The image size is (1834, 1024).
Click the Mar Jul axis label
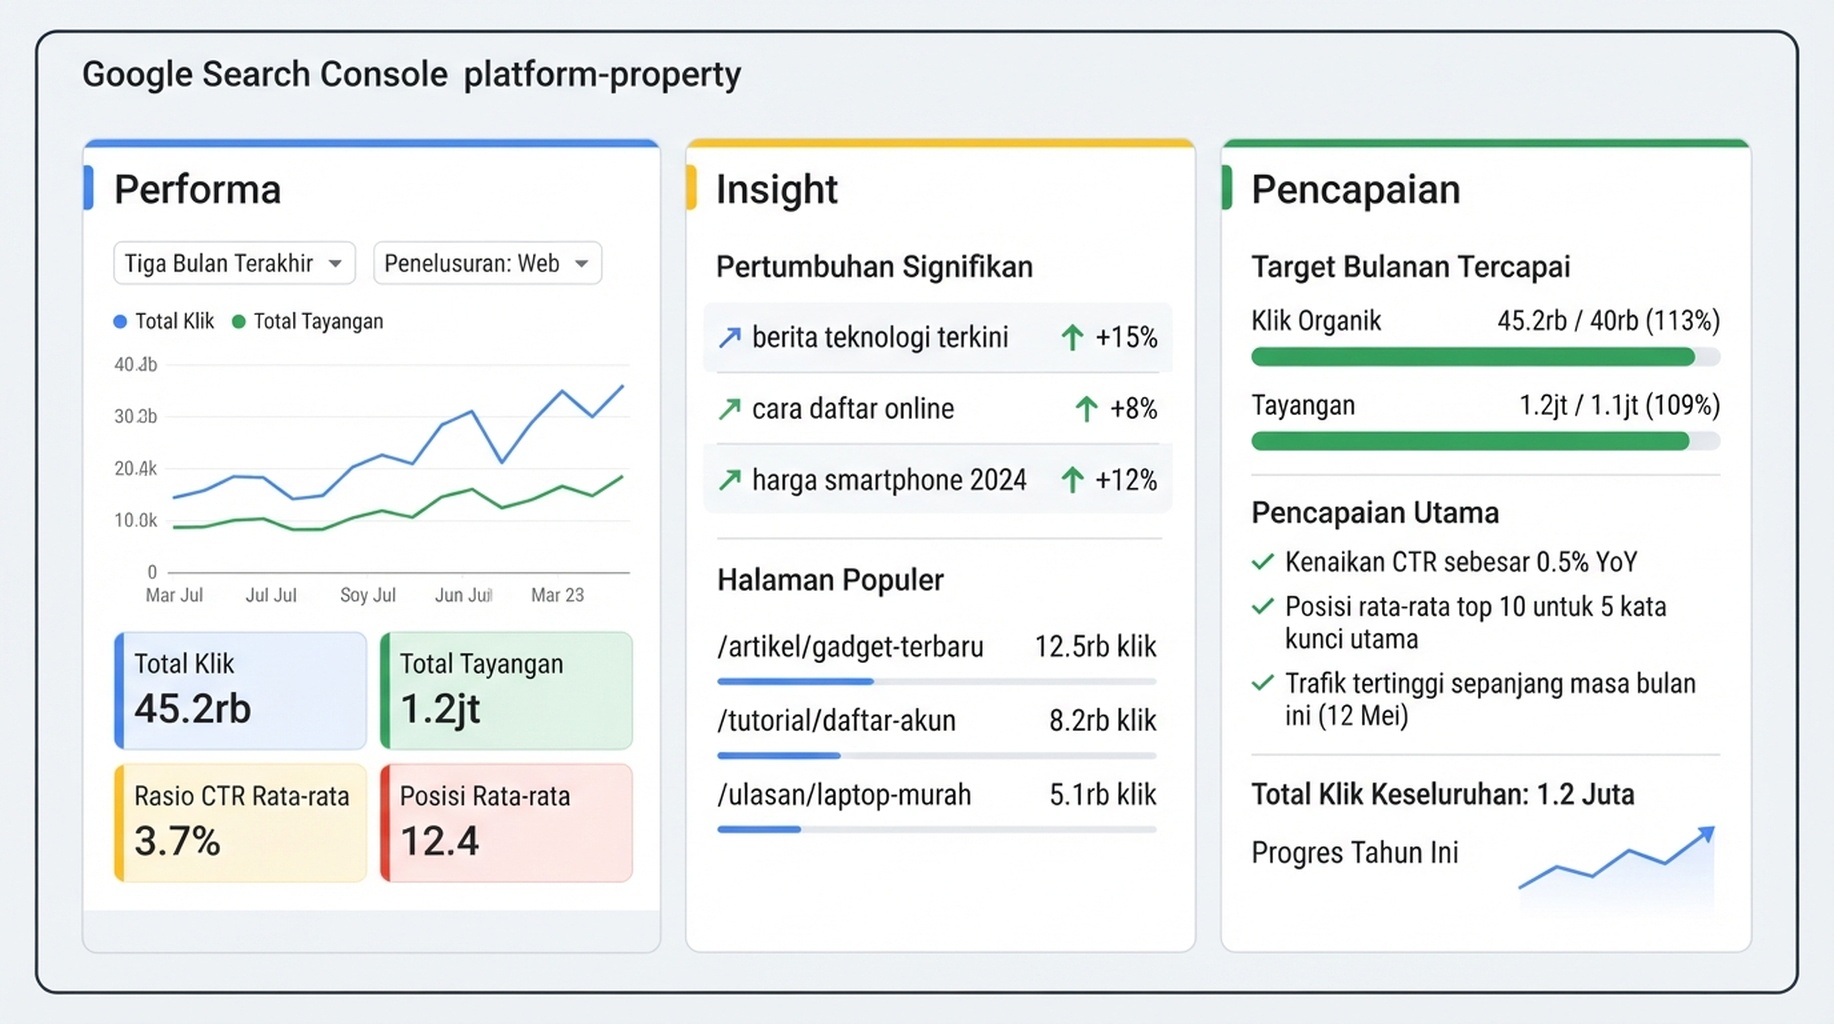[174, 595]
